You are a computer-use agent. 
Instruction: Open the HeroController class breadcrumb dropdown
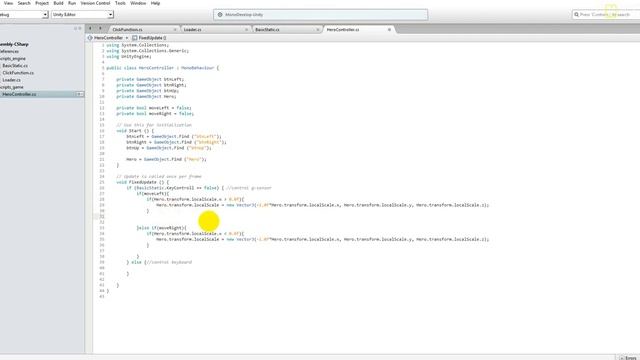coord(108,38)
